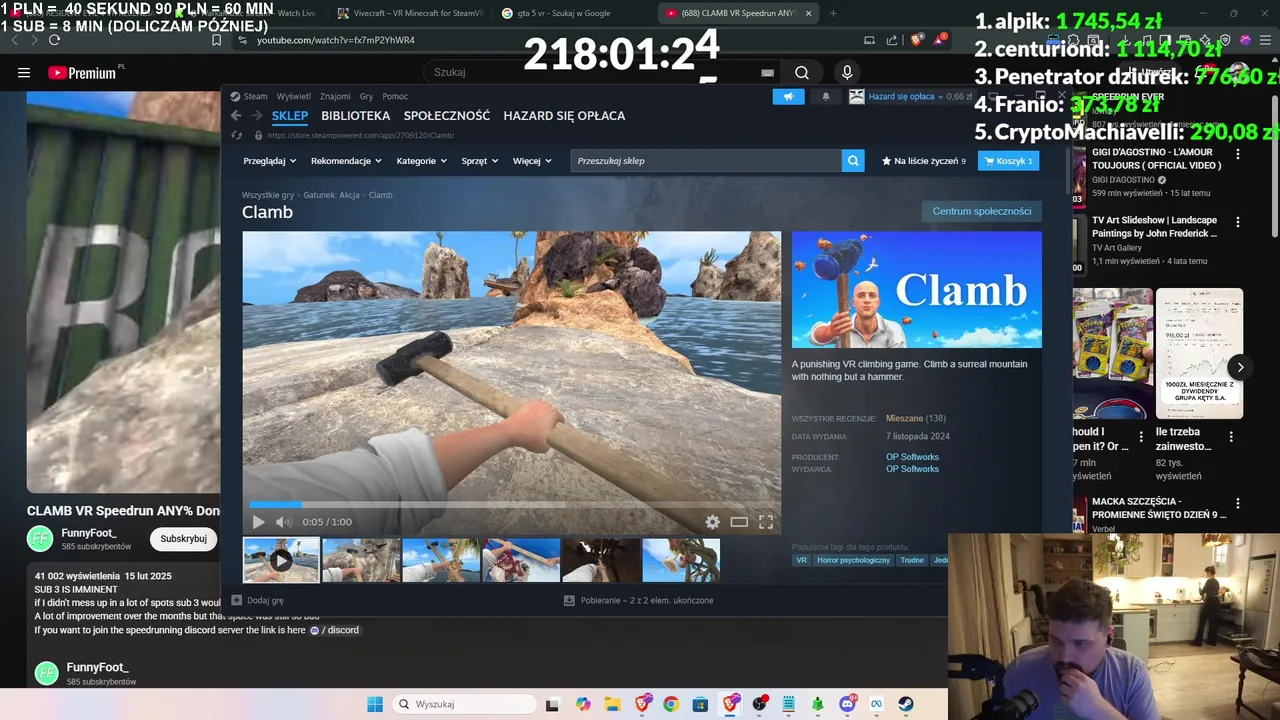Open Discord from the taskbar
The width and height of the screenshot is (1280, 720).
pos(848,704)
